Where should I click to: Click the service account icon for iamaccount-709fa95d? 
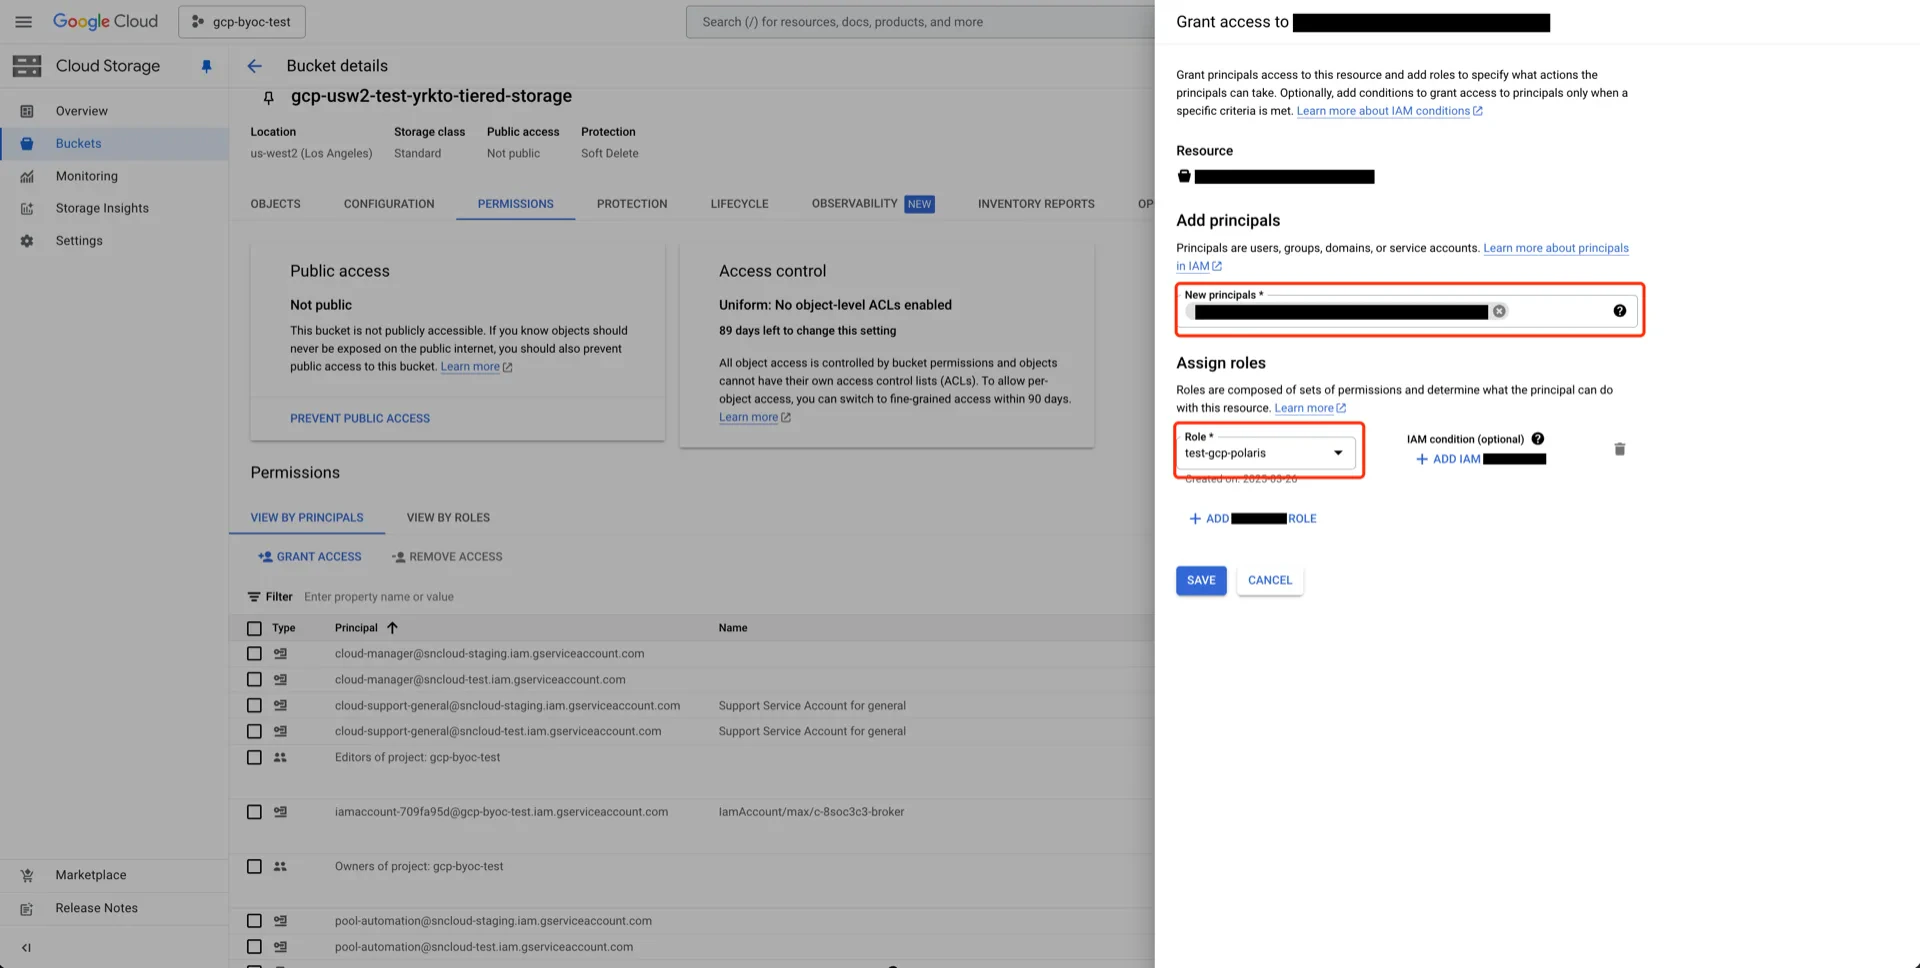280,812
